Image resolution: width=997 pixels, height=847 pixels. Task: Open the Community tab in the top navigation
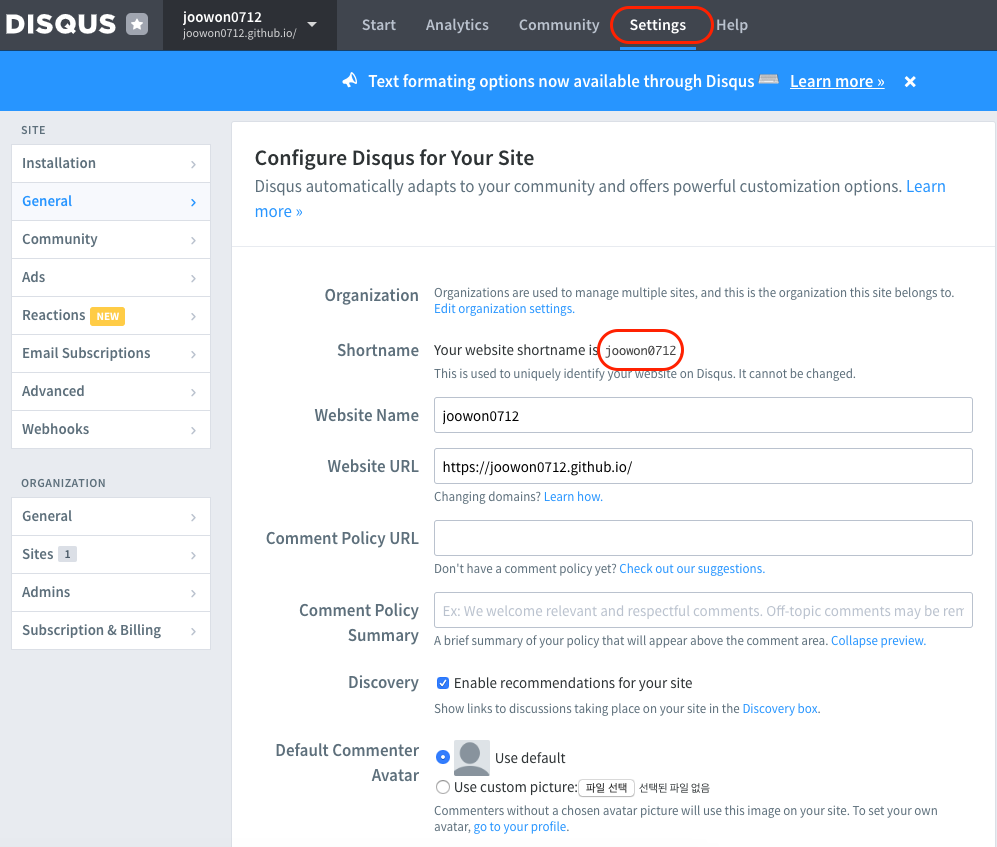(x=559, y=25)
